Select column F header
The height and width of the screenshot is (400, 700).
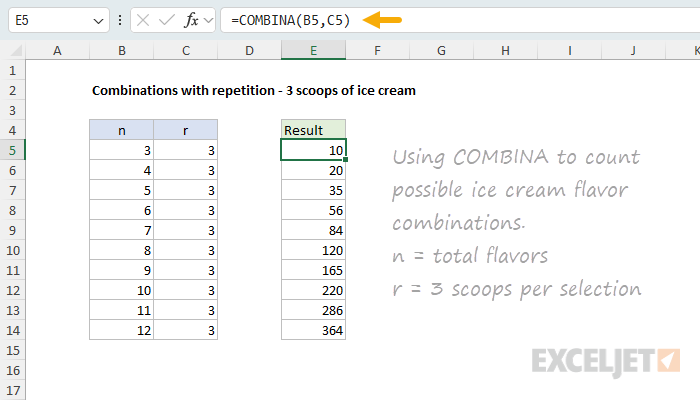click(377, 50)
